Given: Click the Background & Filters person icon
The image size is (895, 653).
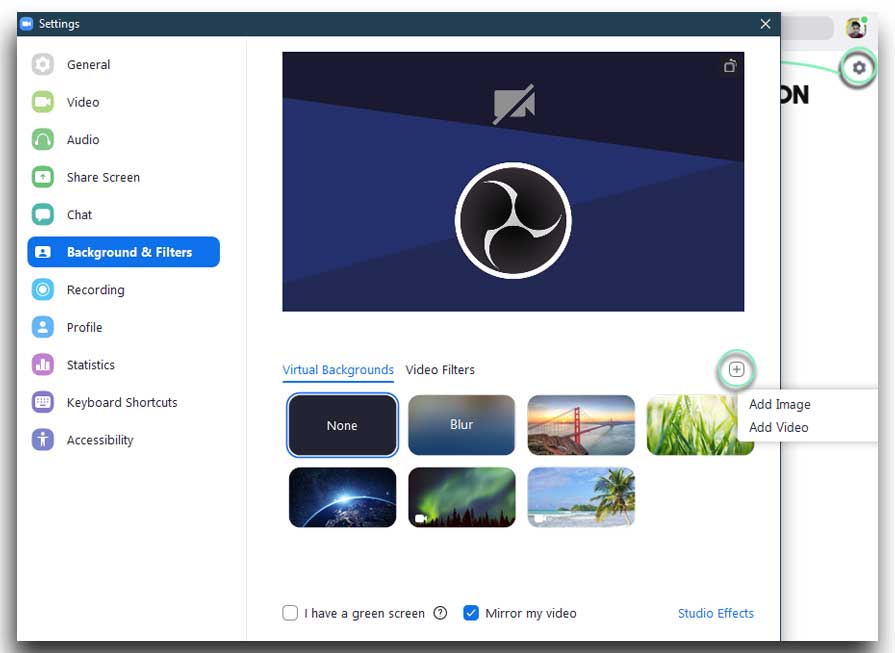Looking at the screenshot, I should pyautogui.click(x=43, y=252).
